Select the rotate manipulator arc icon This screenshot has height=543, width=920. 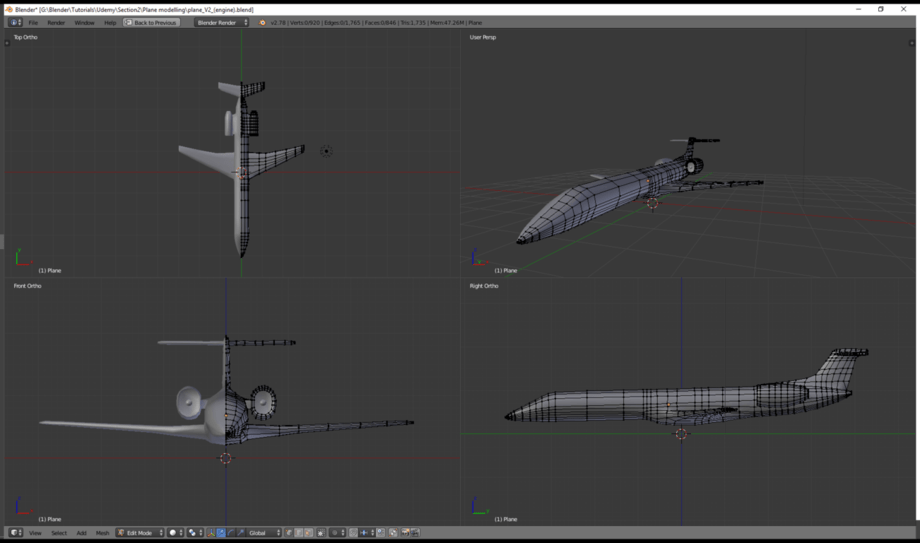(x=231, y=532)
